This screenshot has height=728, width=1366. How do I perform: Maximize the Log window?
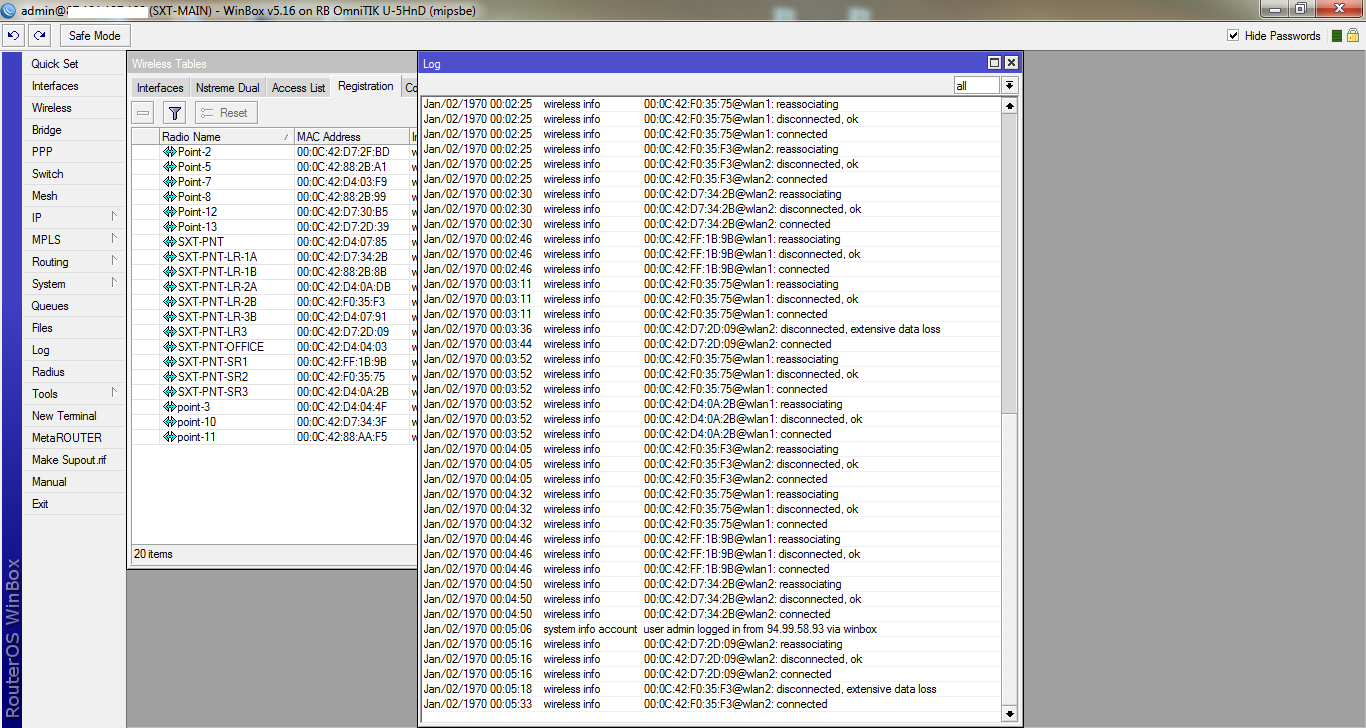(x=994, y=62)
